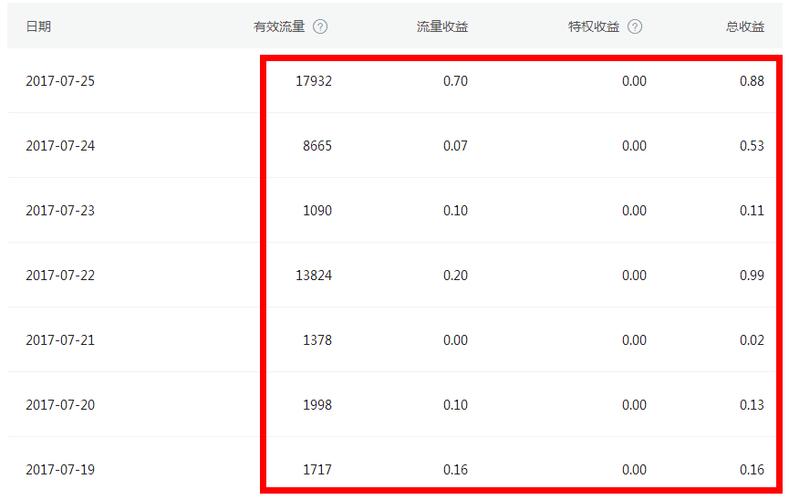
Task: Click the traffic value 8665
Action: pyautogui.click(x=317, y=146)
